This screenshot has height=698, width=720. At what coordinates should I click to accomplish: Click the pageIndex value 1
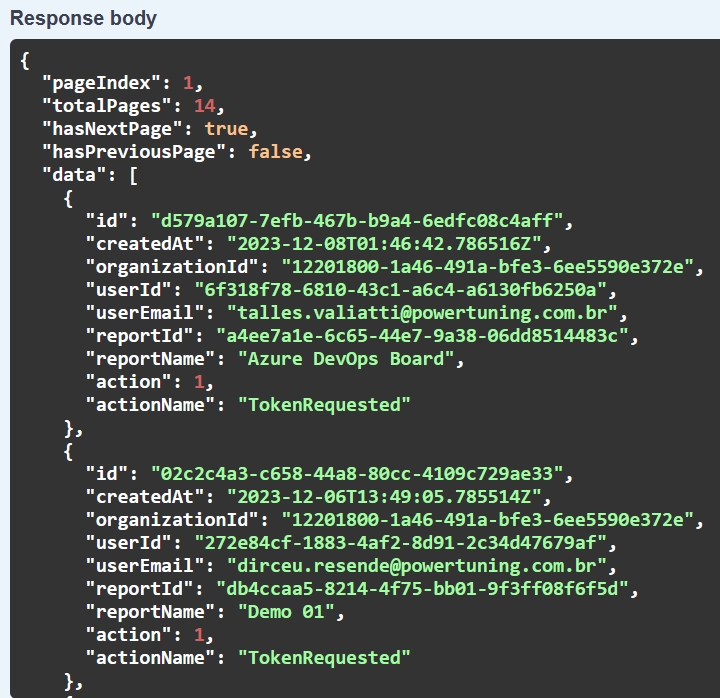click(187, 83)
